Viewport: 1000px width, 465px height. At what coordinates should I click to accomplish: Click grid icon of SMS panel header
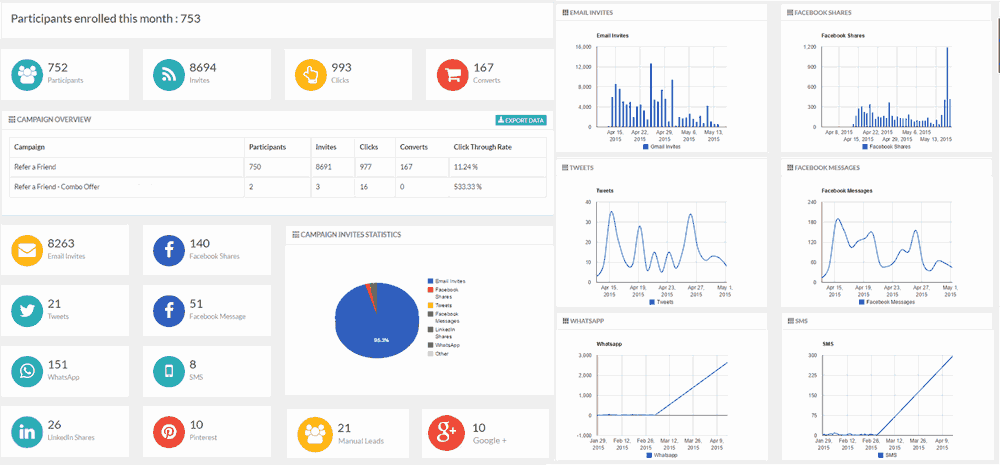[790, 321]
